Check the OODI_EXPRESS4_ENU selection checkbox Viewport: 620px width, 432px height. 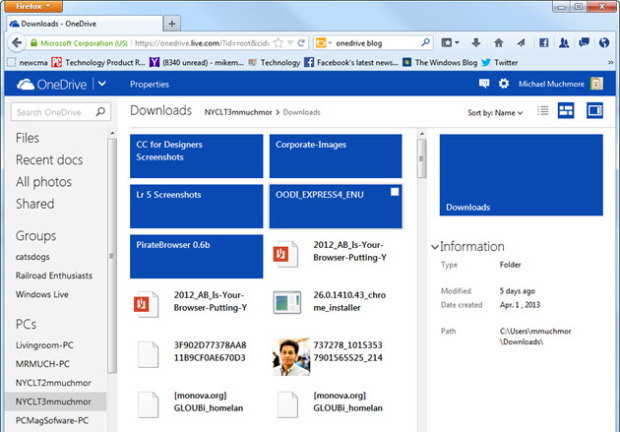pyautogui.click(x=395, y=192)
